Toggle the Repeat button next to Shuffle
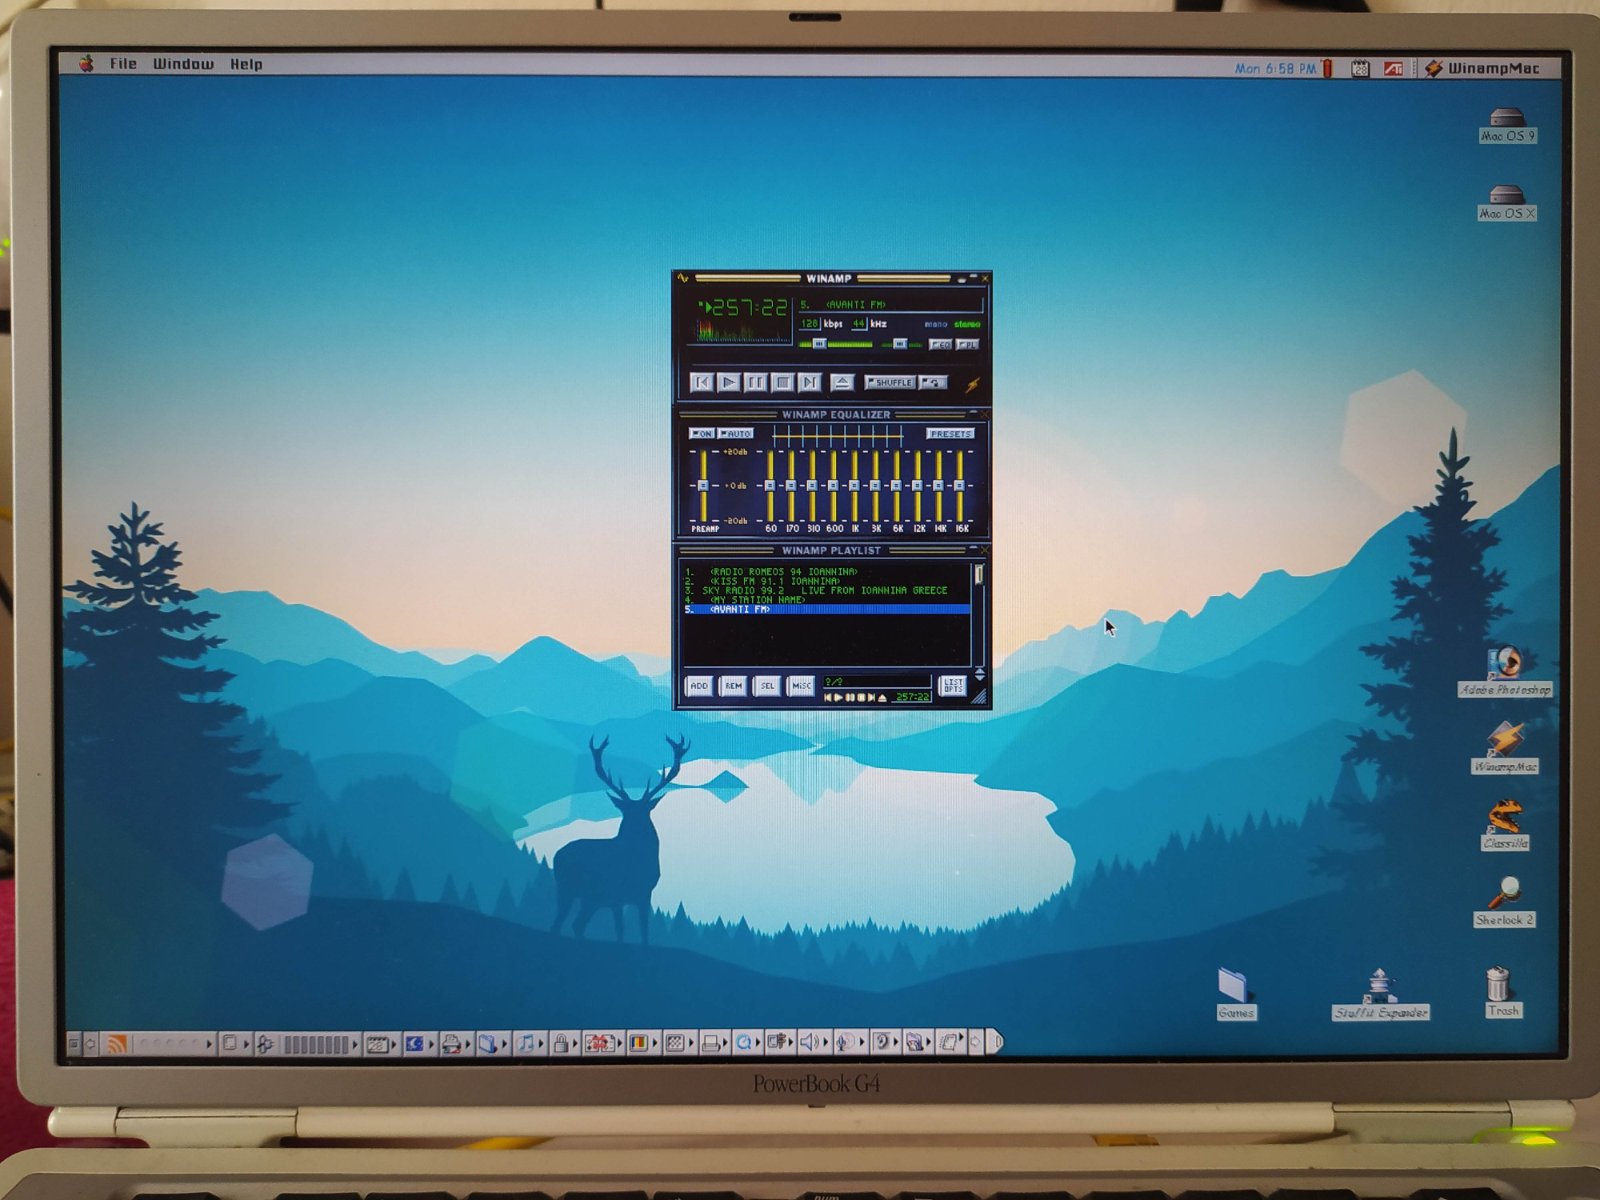The height and width of the screenshot is (1200, 1600). click(933, 382)
